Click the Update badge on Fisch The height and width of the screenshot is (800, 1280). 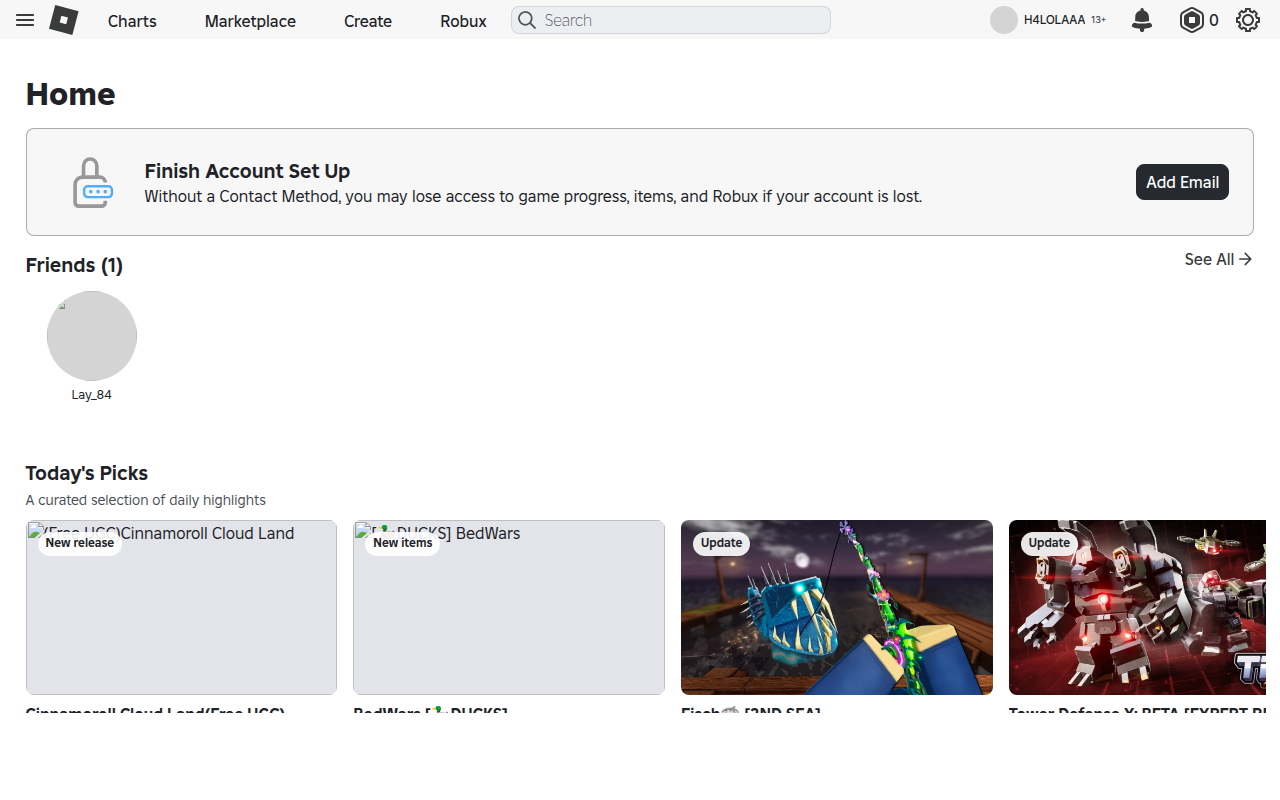click(721, 543)
